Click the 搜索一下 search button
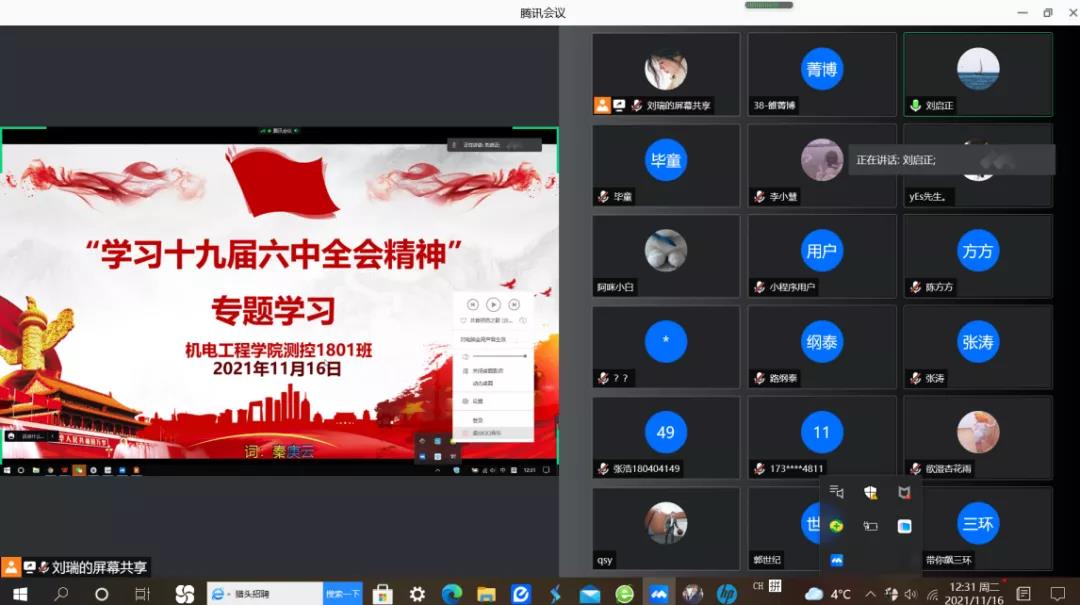1080x605 pixels. (342, 593)
